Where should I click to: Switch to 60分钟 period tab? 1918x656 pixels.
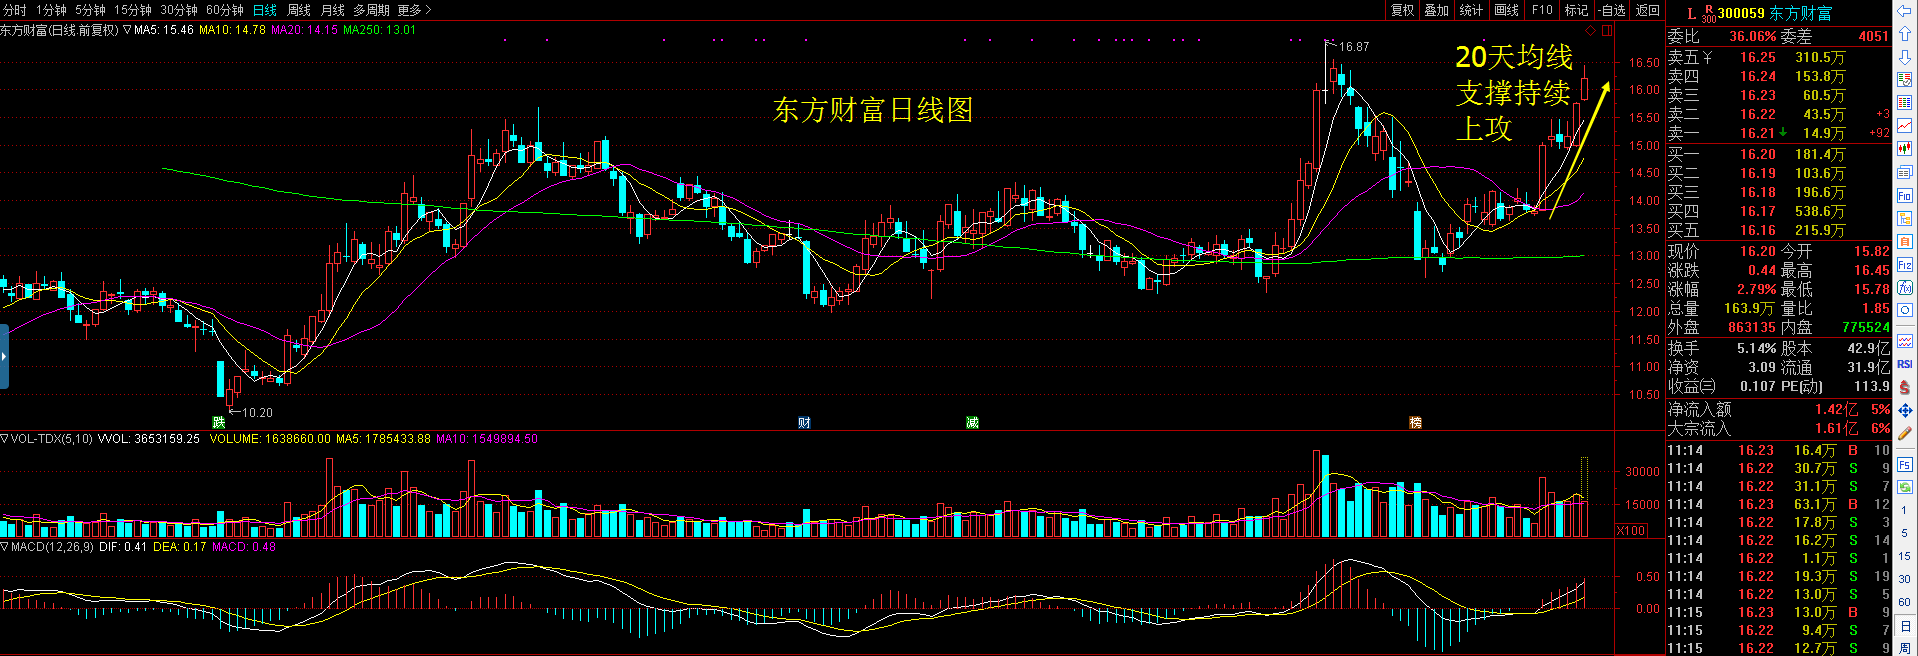(x=225, y=10)
